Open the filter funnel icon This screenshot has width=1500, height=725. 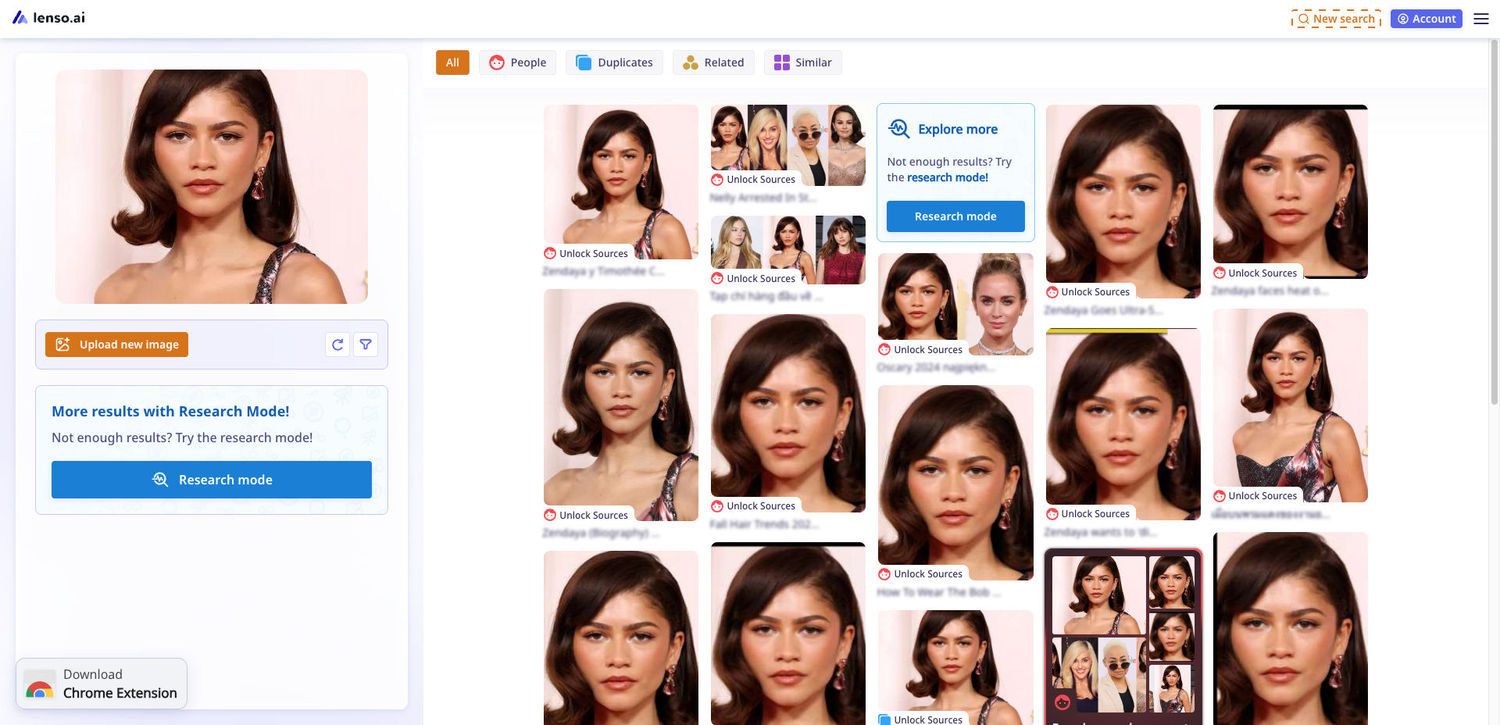(366, 344)
